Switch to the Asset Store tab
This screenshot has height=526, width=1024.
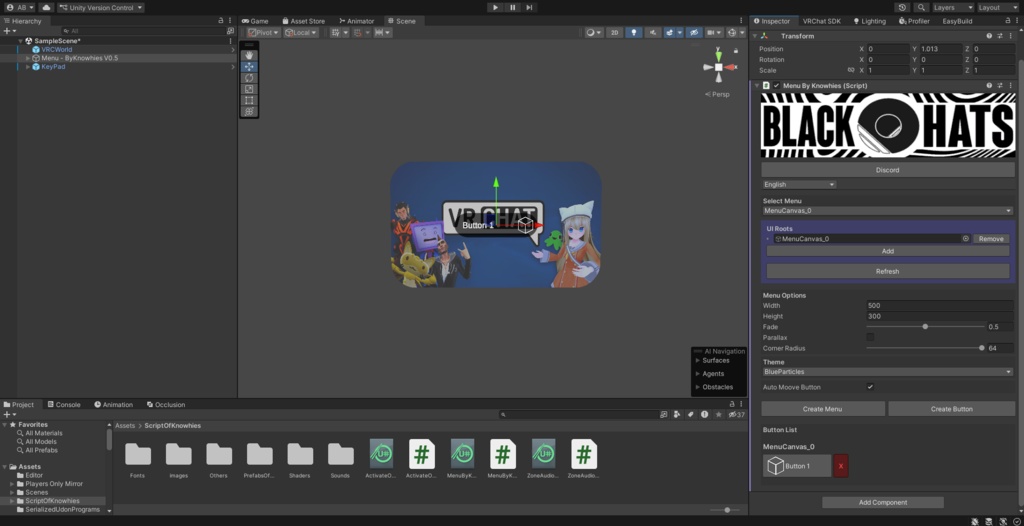click(303, 21)
